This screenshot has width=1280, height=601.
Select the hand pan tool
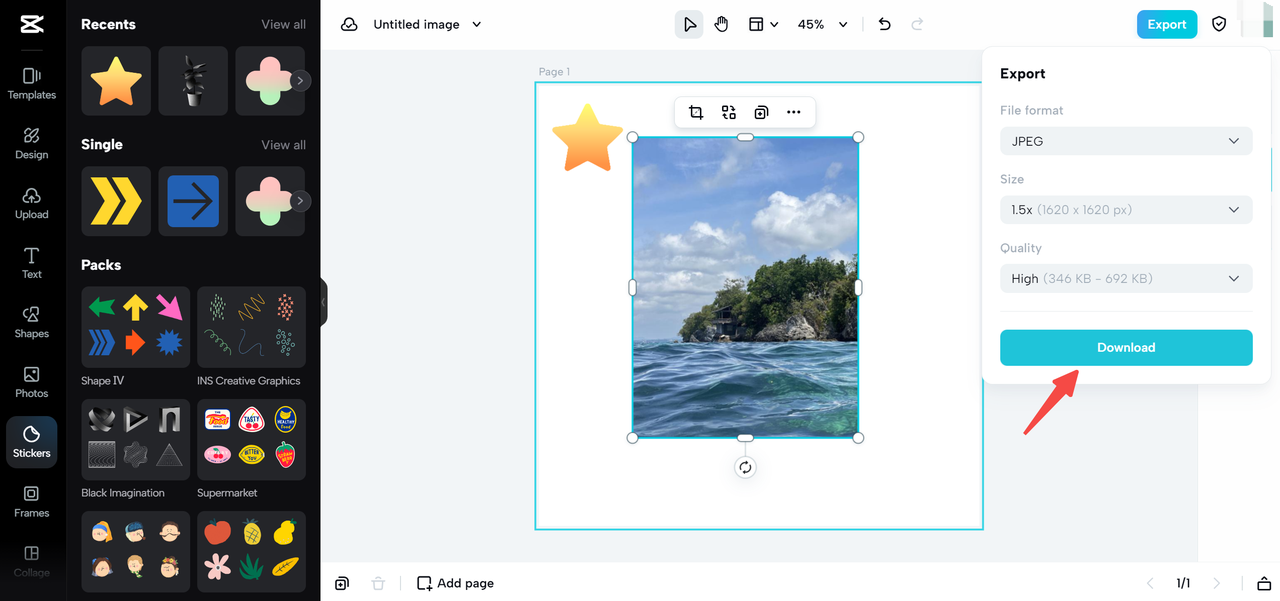click(721, 24)
